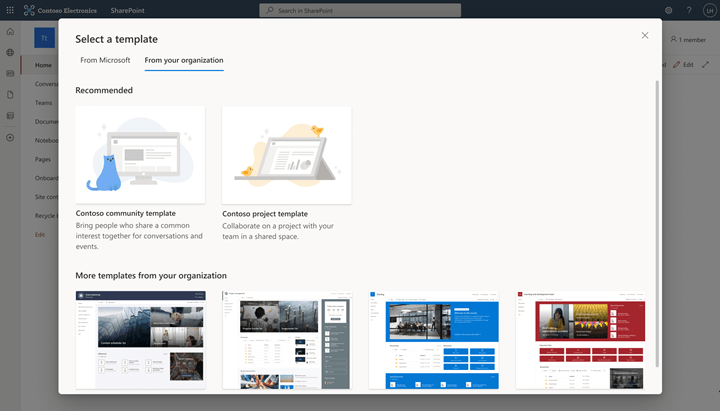
Task: Click the Recommended section heading
Action: tap(104, 90)
